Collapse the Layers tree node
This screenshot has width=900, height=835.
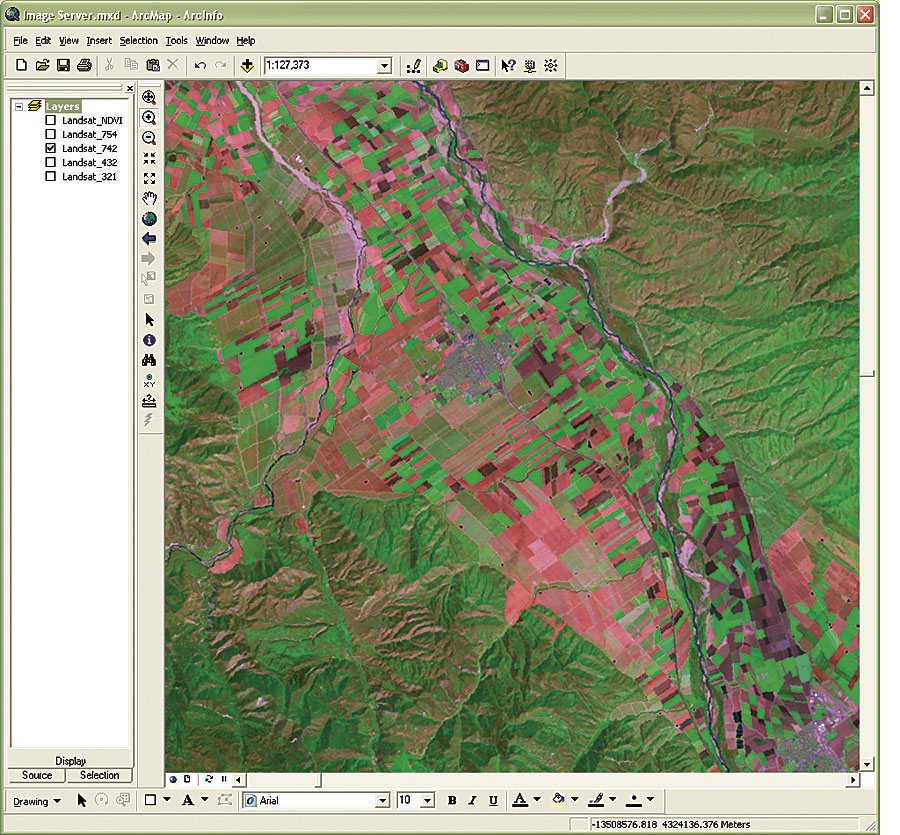coord(19,106)
